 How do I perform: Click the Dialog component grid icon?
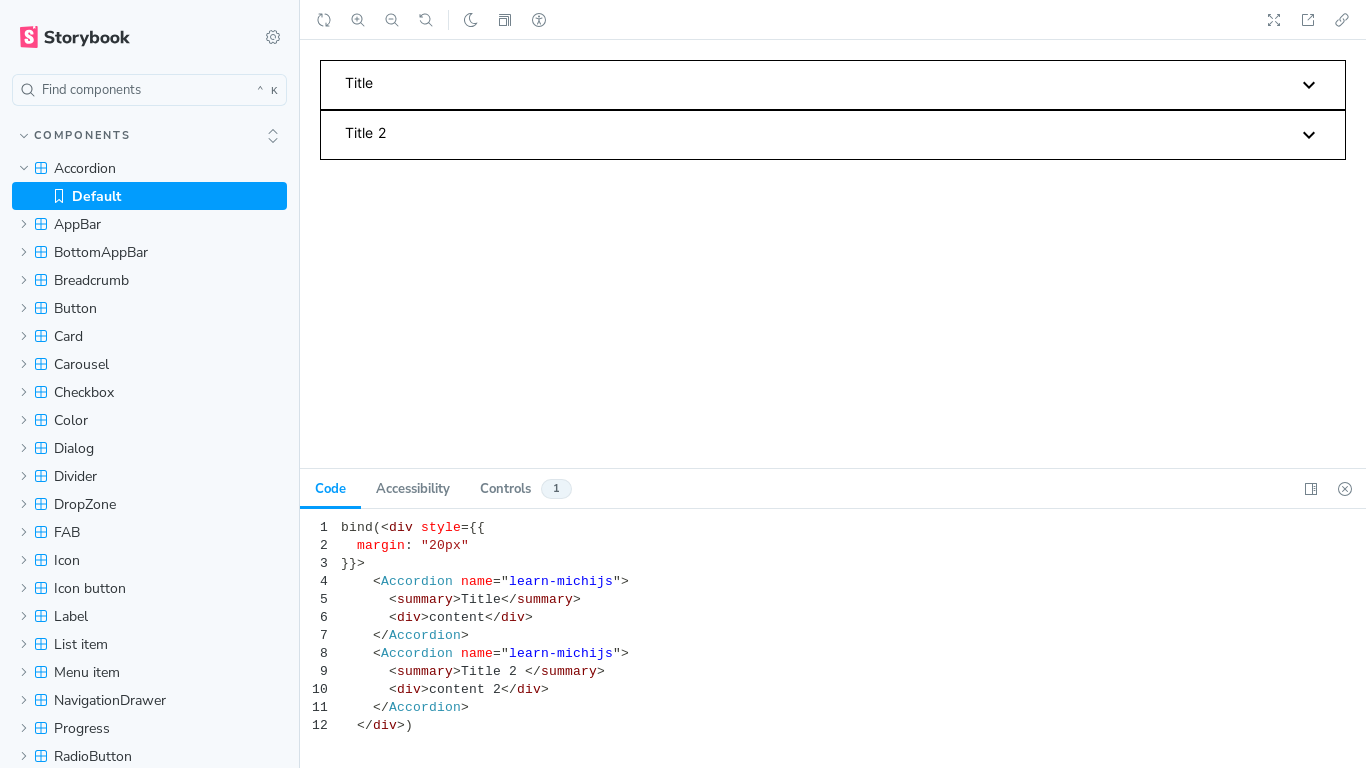click(x=41, y=448)
